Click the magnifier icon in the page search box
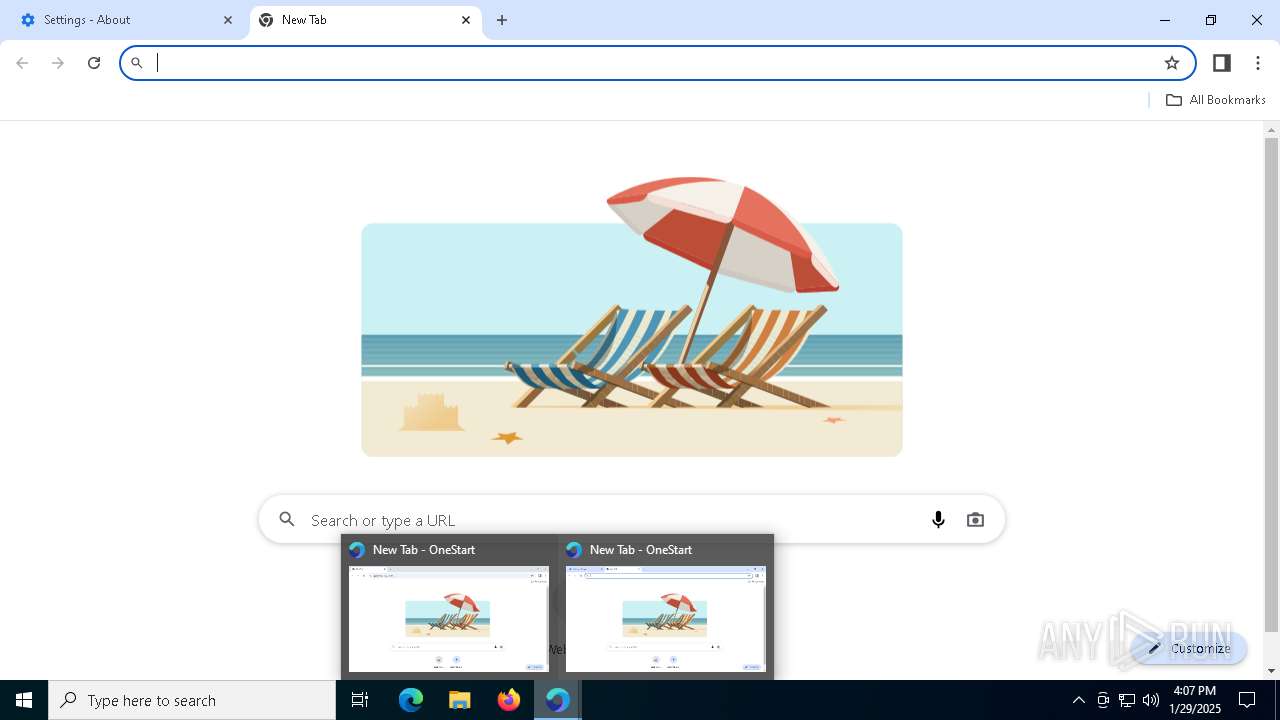Screen dimensions: 1280x720 pyautogui.click(x=287, y=519)
